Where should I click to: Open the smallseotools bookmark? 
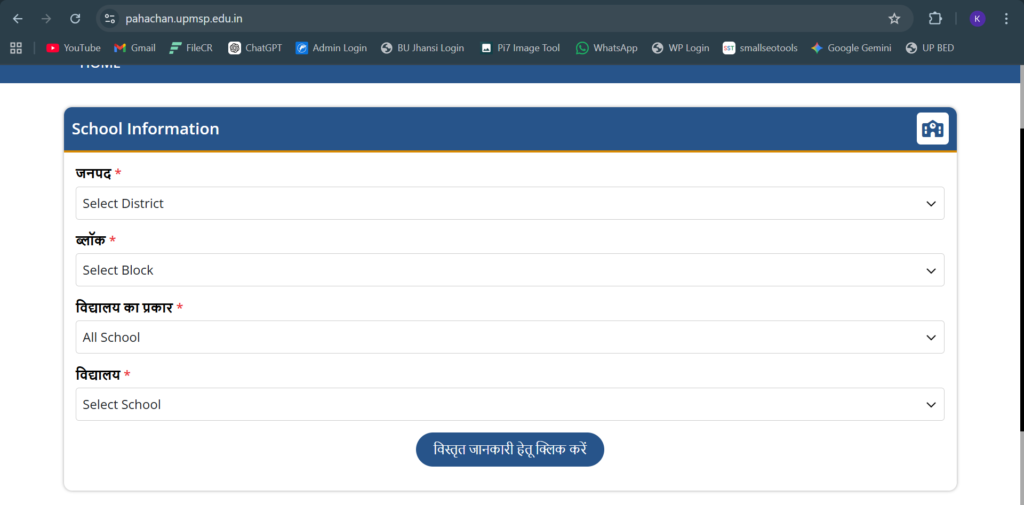pos(760,48)
